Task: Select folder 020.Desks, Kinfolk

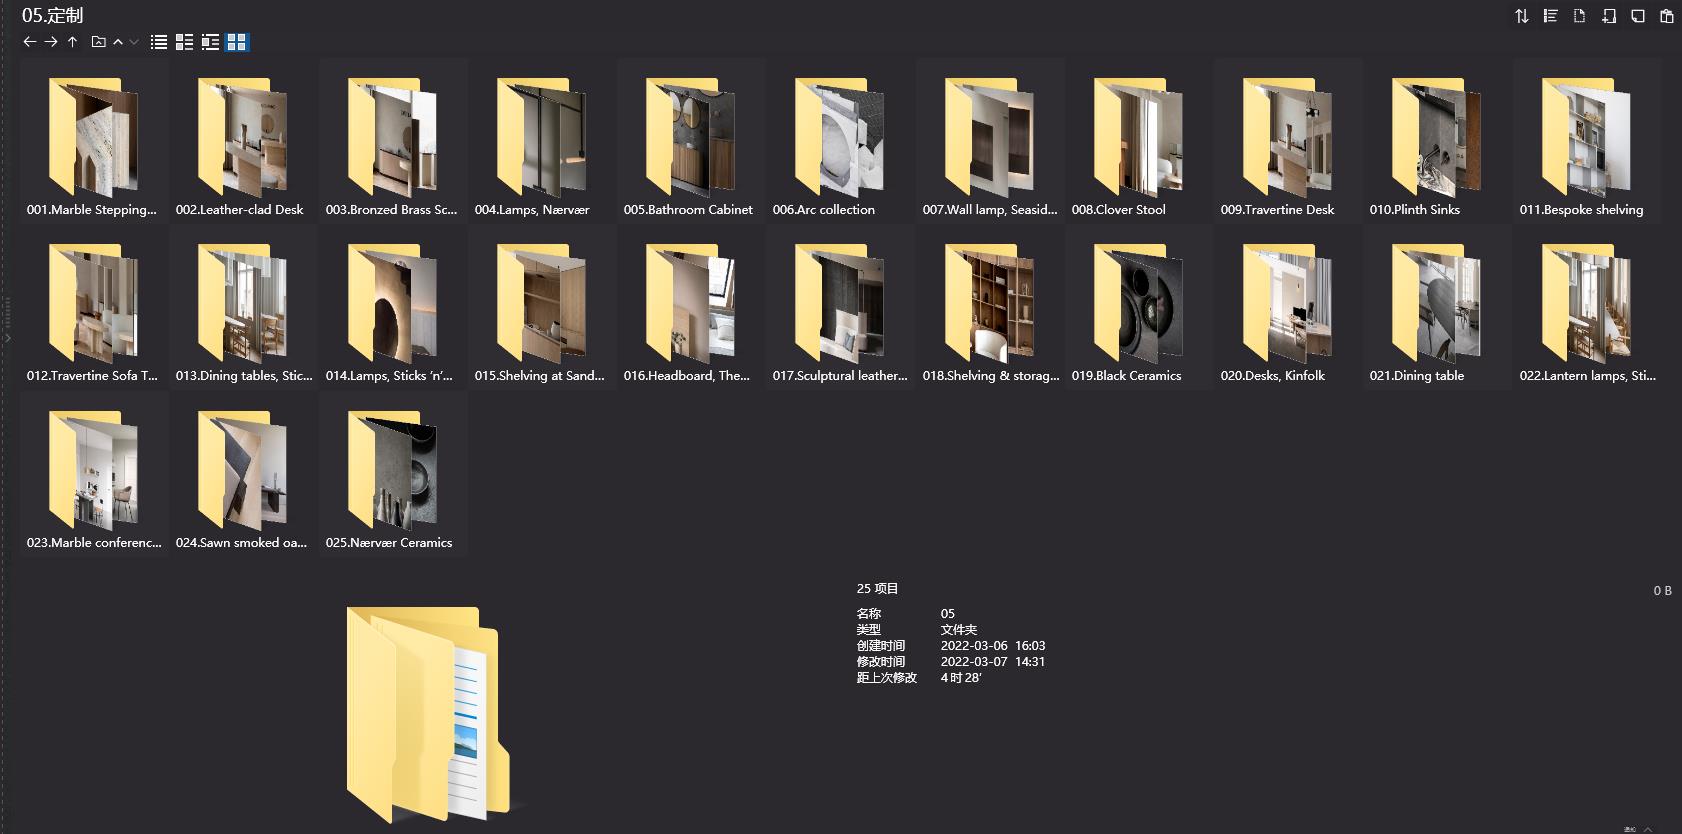Action: click(1288, 306)
